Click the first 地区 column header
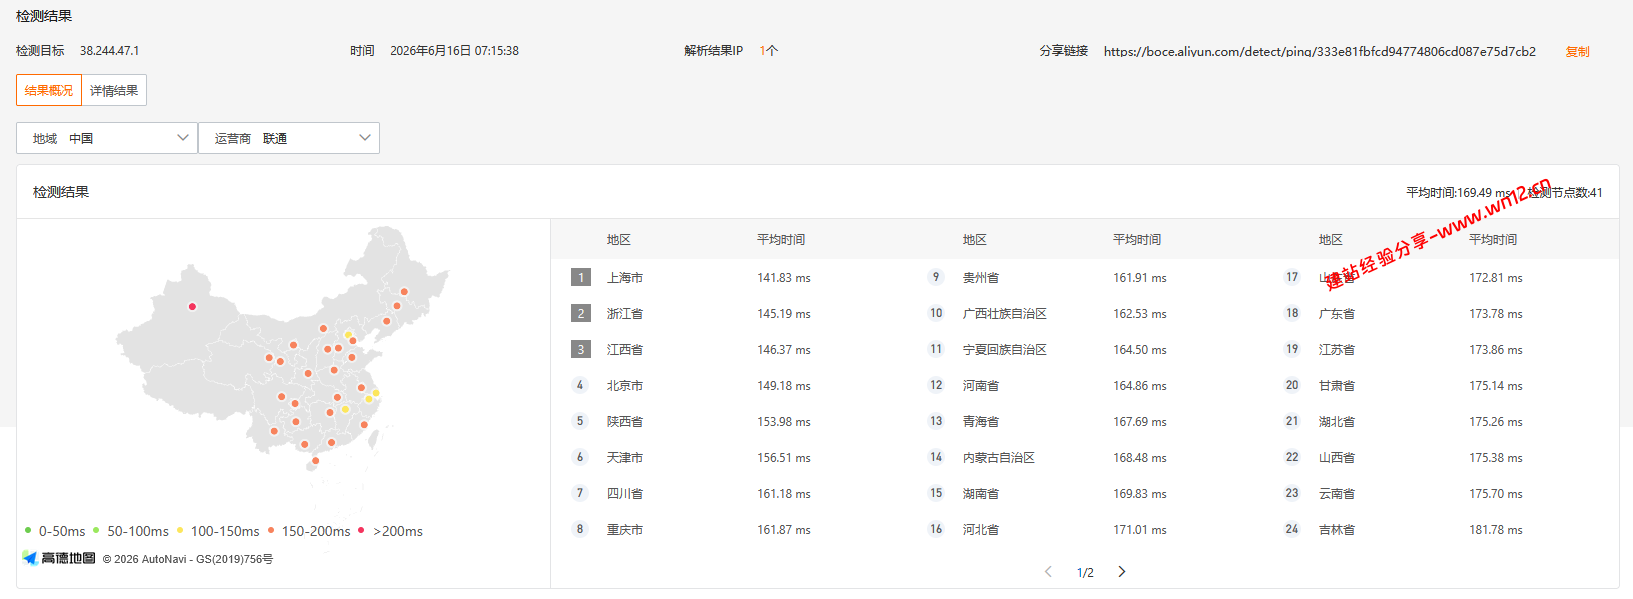The image size is (1633, 599). [619, 239]
